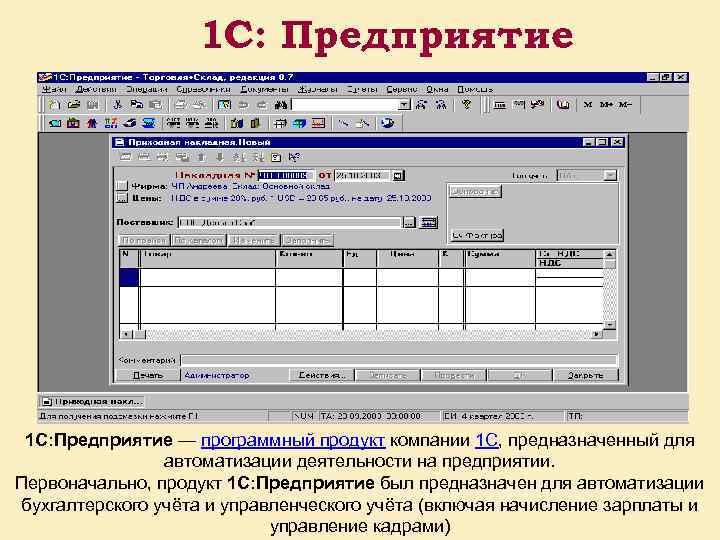This screenshot has height=540, width=720.
Task: Open the Действия menu
Action: click(96, 89)
